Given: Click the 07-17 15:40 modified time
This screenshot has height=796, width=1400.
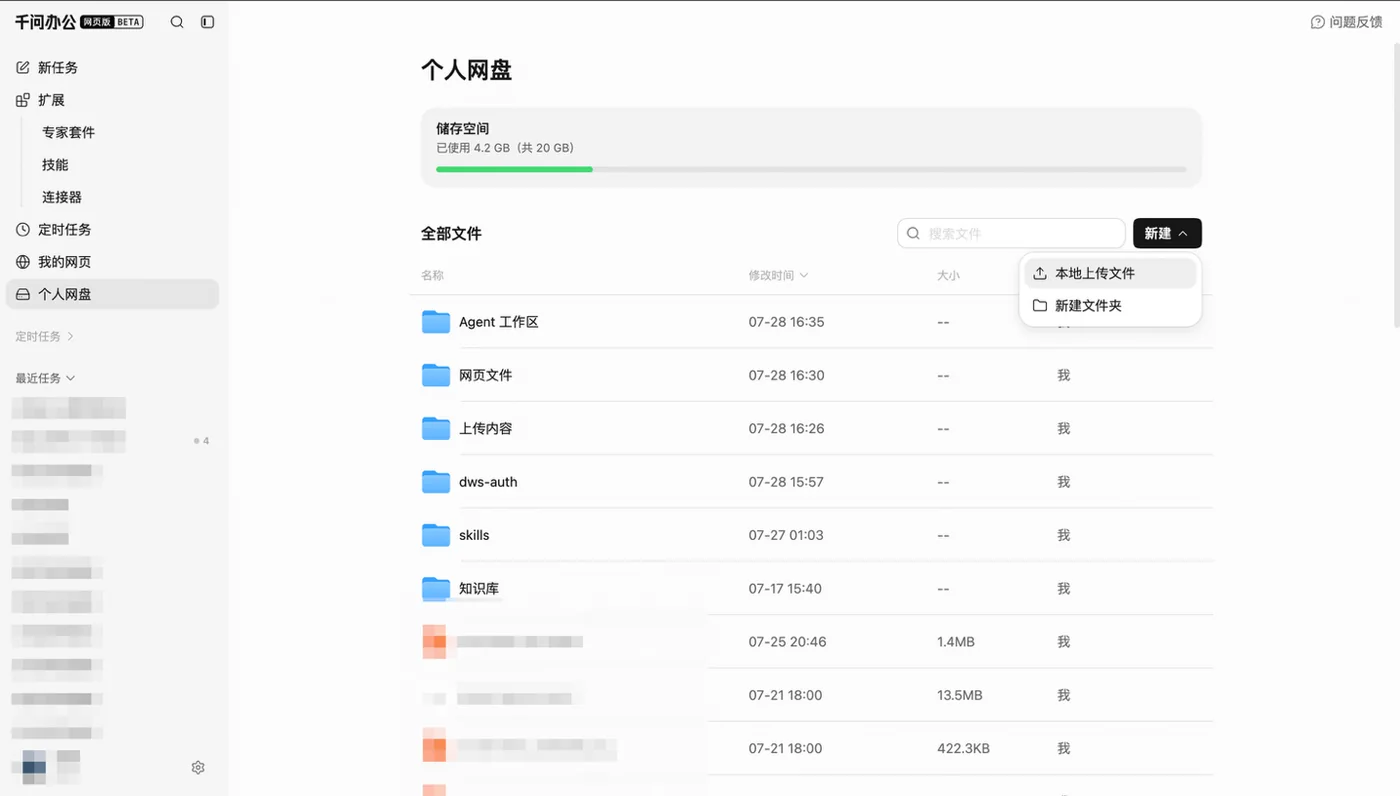Looking at the screenshot, I should pyautogui.click(x=785, y=588).
